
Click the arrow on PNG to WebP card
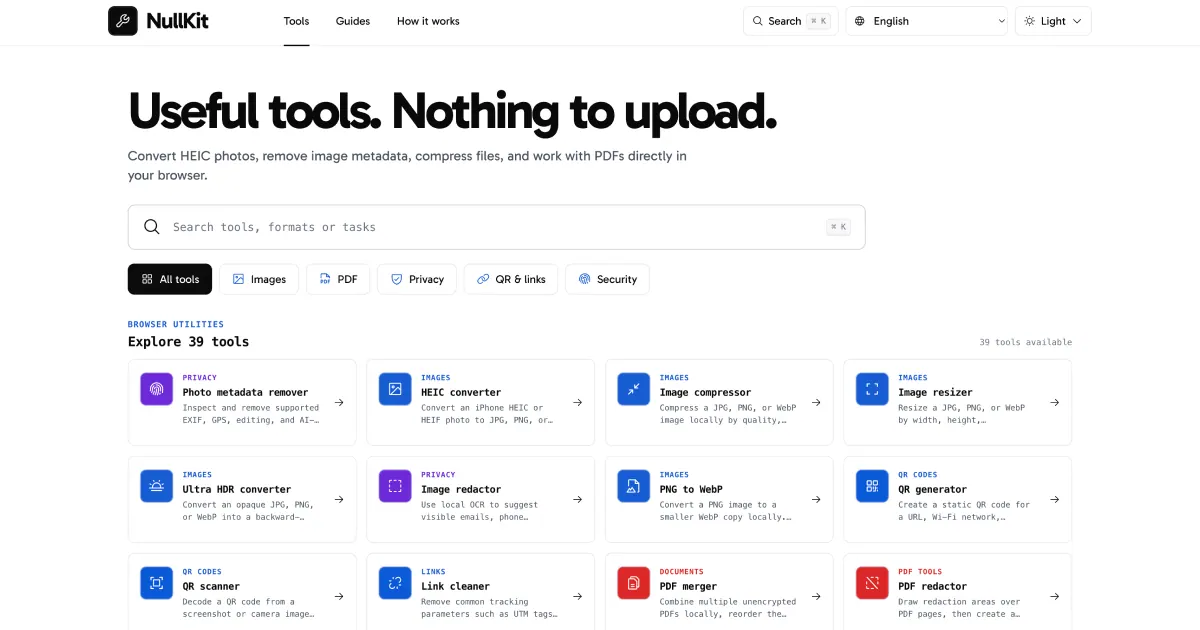coord(816,499)
